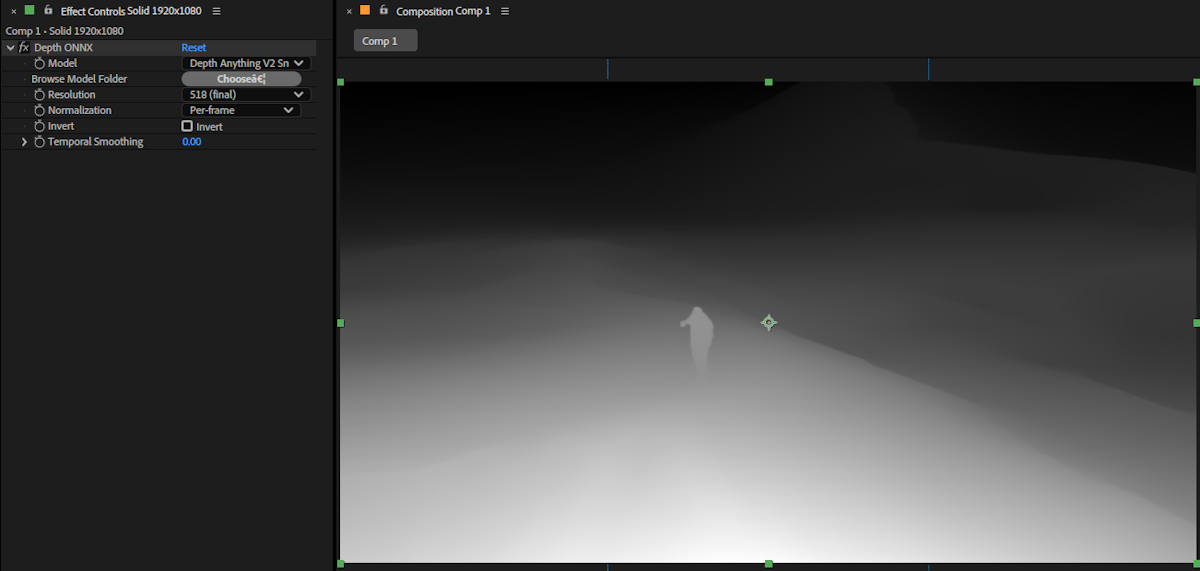Toggle the Invert property stopwatch icon
1200x571 pixels.
tap(40, 127)
